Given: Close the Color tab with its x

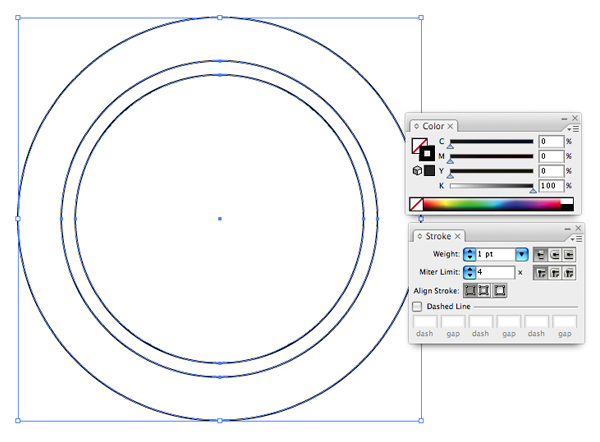Looking at the screenshot, I should pyautogui.click(x=450, y=126).
